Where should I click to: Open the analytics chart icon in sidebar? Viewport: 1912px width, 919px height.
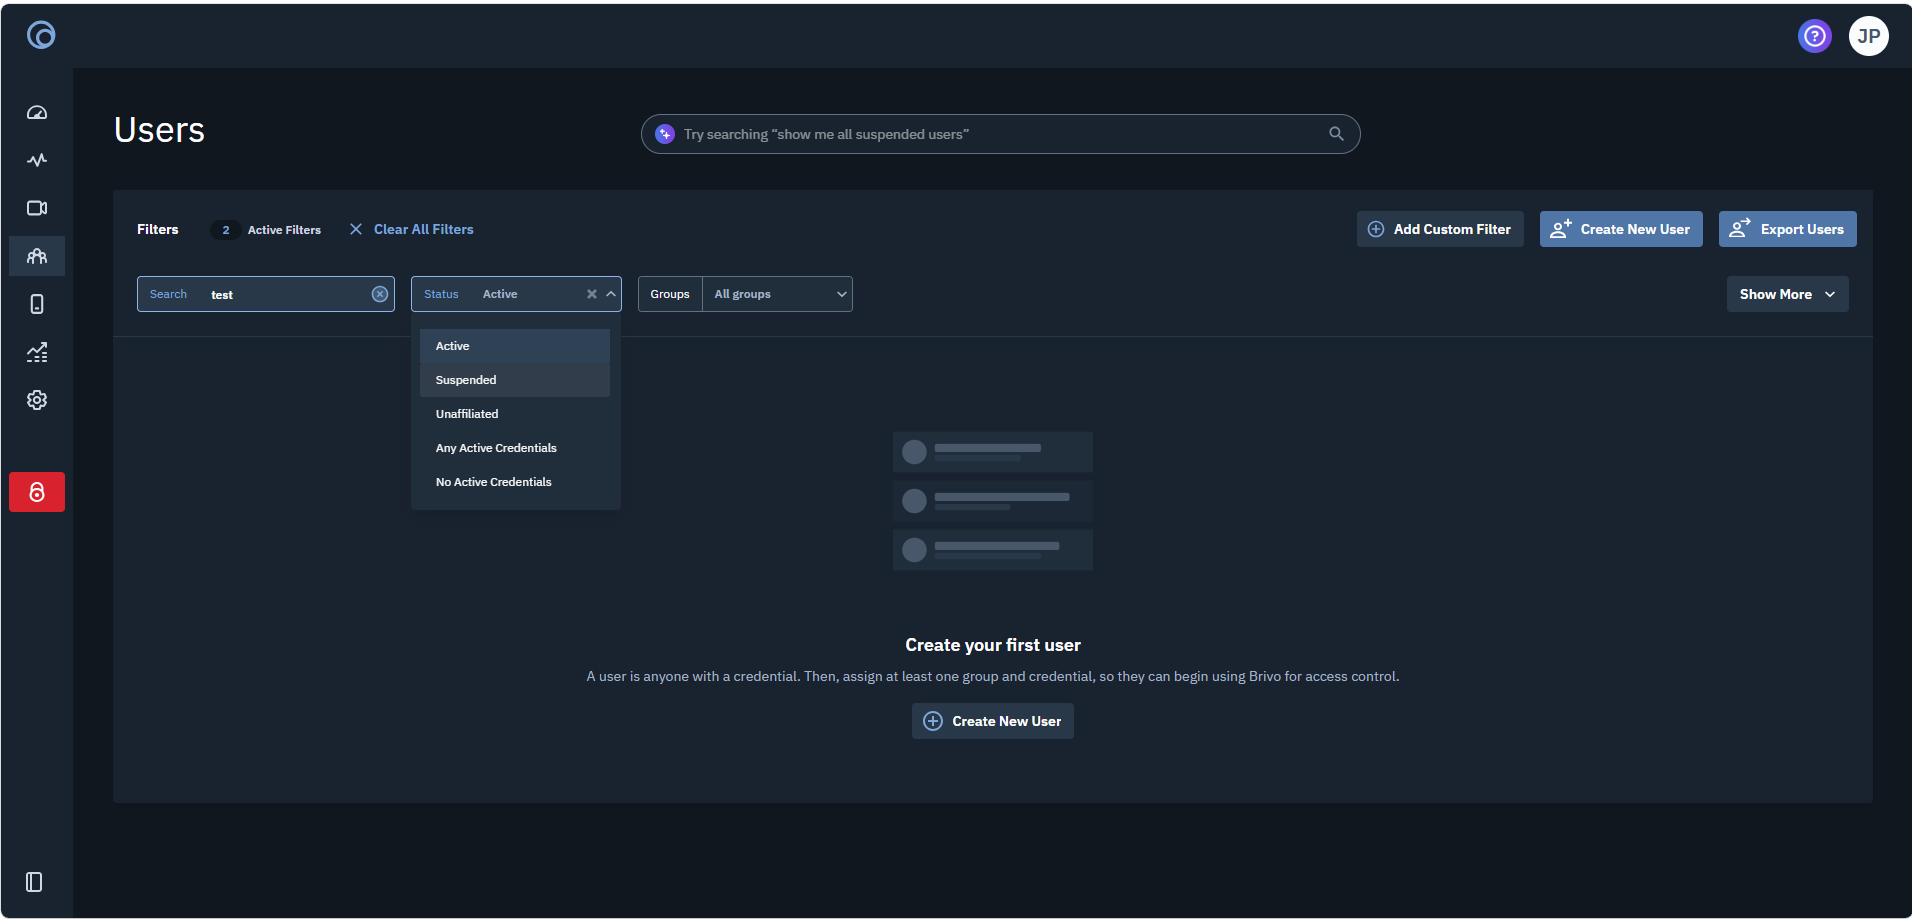click(37, 352)
